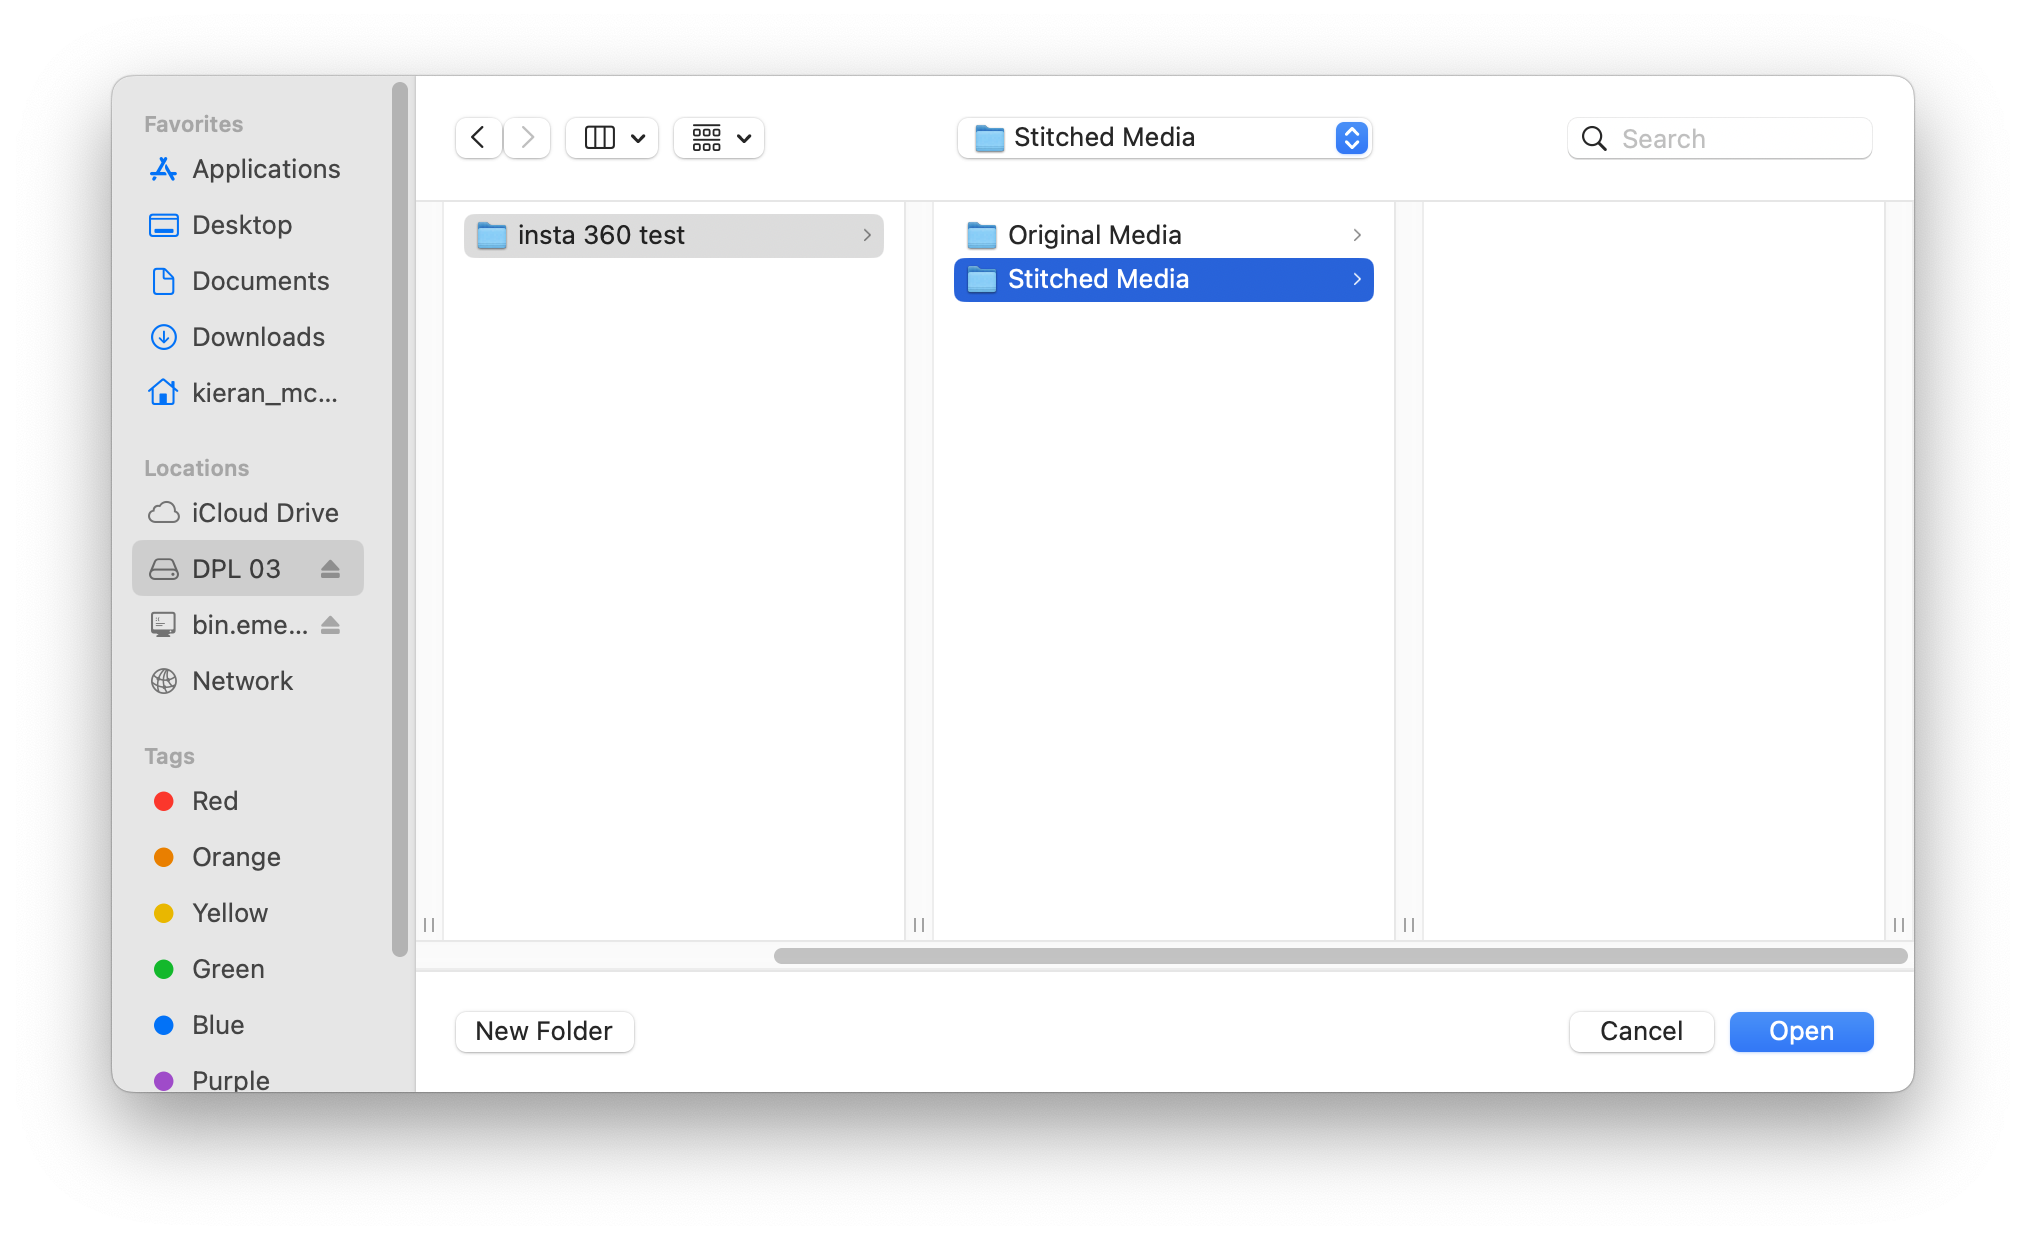Expand Original Media via its chevron
2026x1240 pixels.
coord(1356,235)
